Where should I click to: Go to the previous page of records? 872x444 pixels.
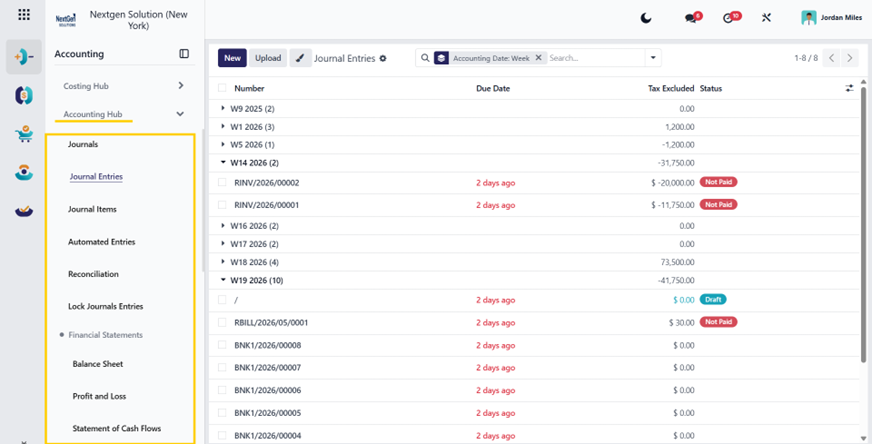tap(831, 58)
